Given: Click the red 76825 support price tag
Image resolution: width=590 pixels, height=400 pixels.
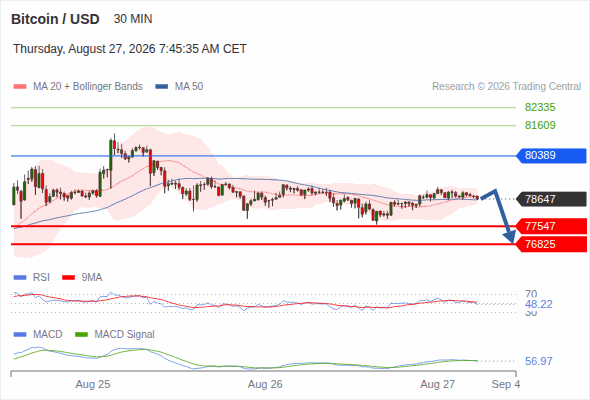Looking at the screenshot, I should (551, 244).
